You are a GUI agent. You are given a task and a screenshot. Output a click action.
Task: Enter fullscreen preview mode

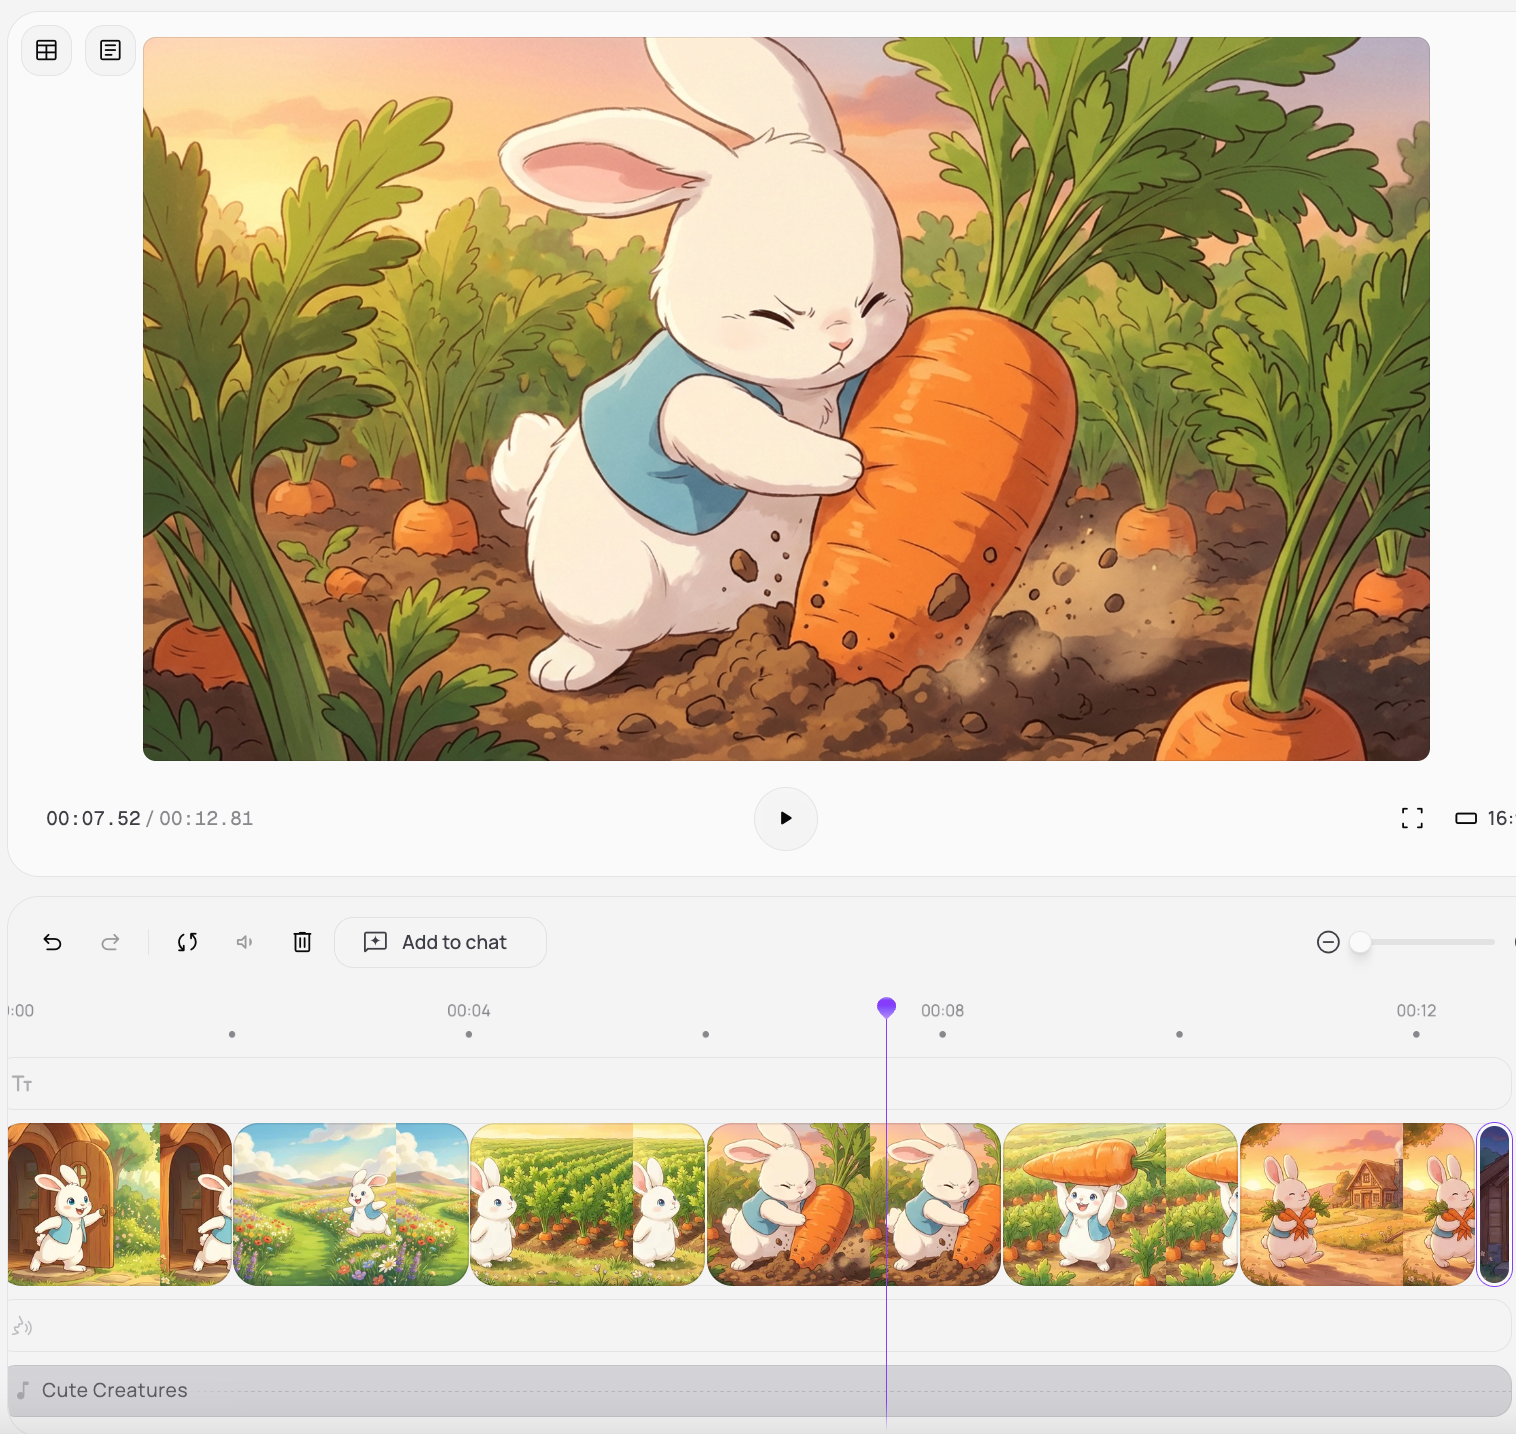point(1412,818)
